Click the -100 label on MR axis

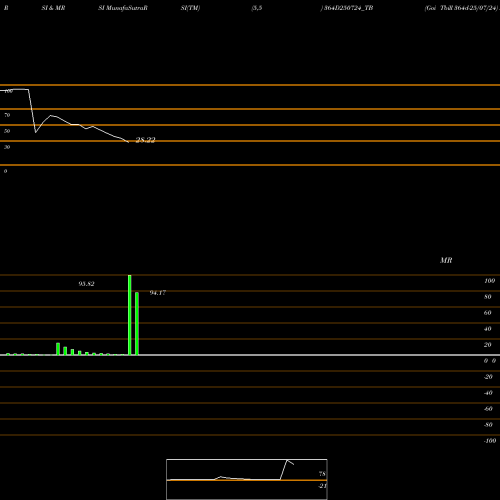[490, 441]
